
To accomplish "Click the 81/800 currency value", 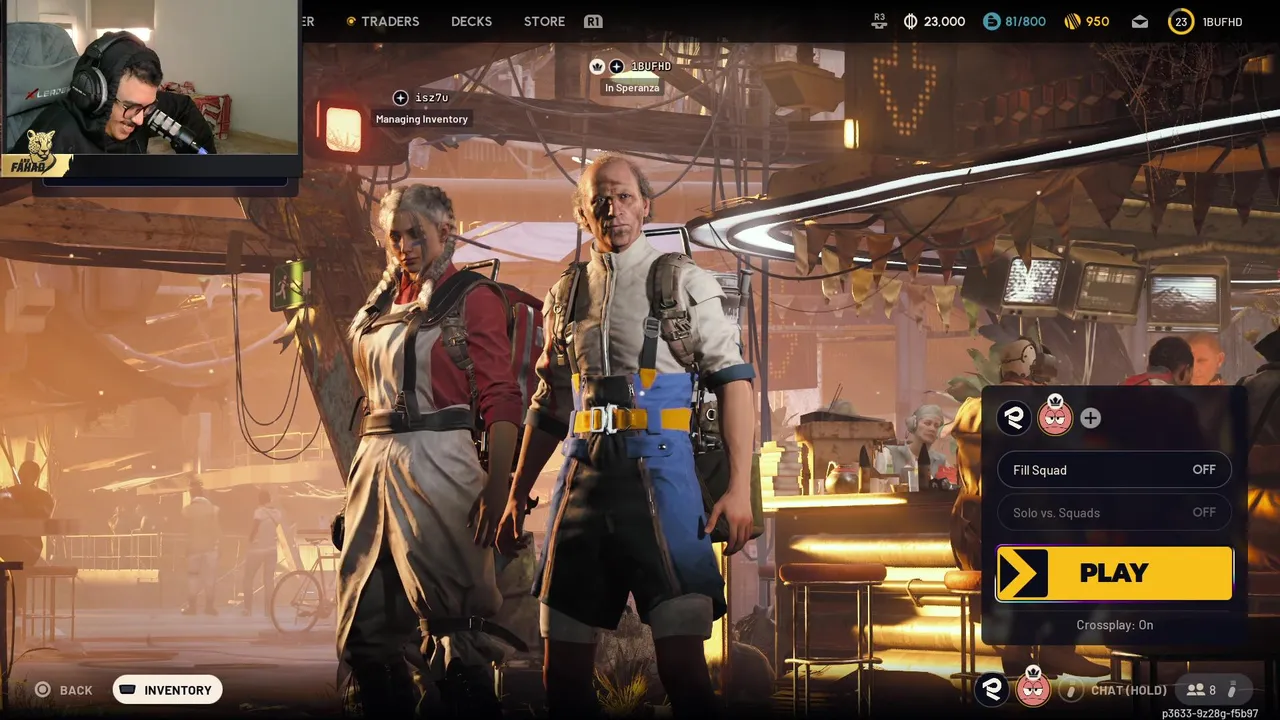I will 1024,21.
